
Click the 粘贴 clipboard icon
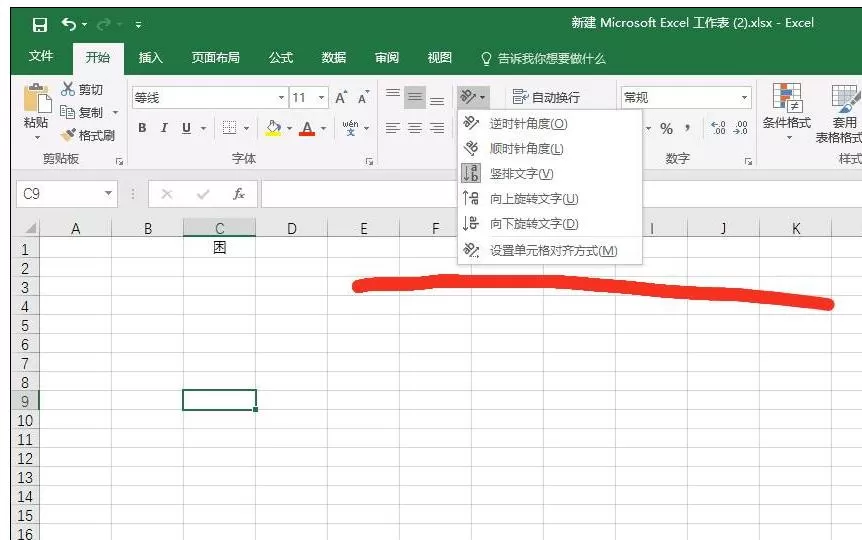(37, 99)
